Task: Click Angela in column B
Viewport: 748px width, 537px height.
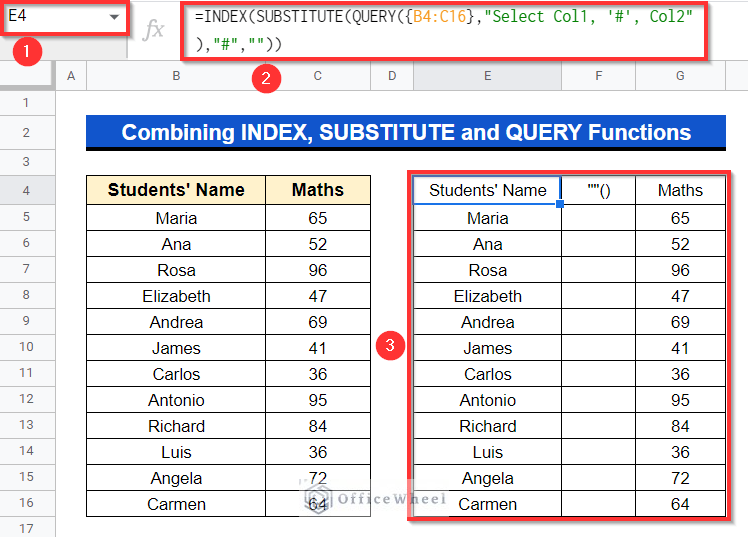Action: click(x=176, y=478)
